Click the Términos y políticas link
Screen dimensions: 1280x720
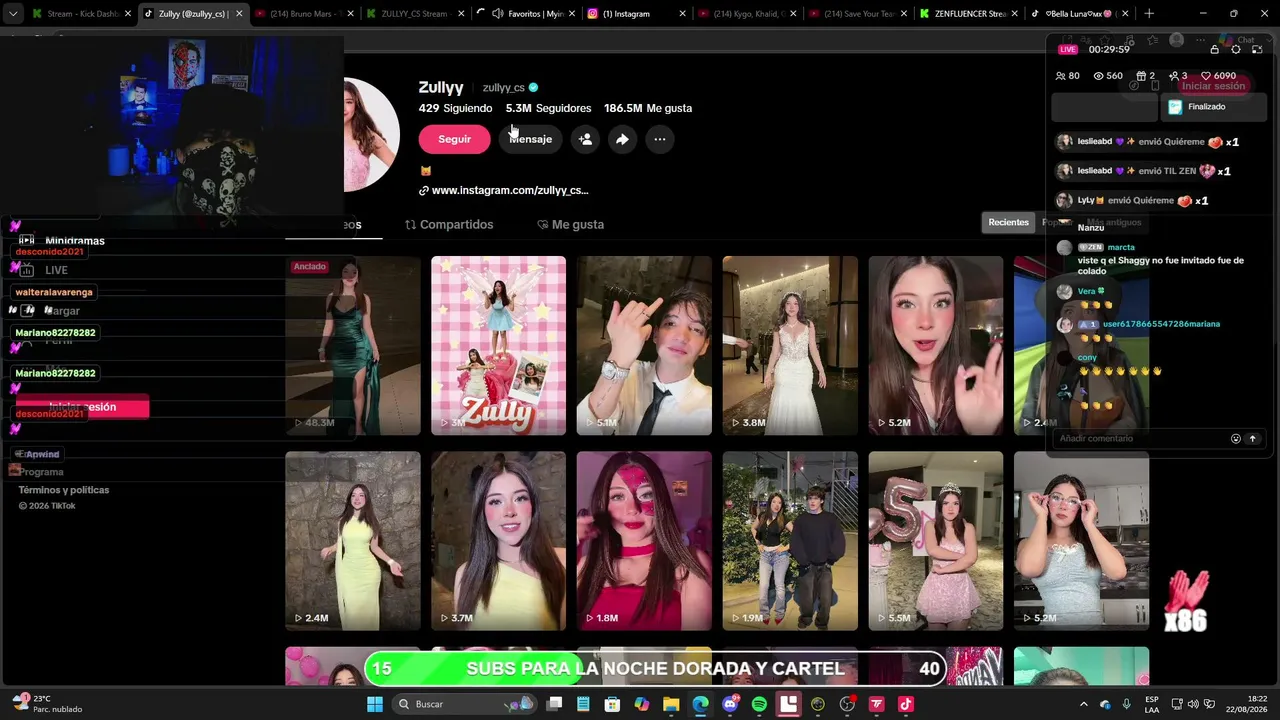[64, 490]
